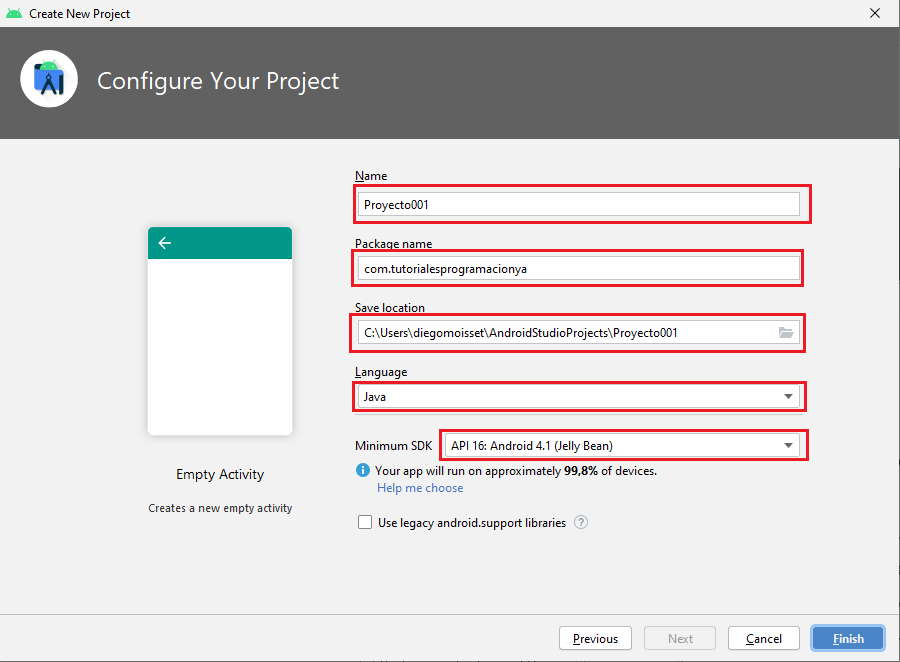Edit the Package name input field
The image size is (900, 662).
(x=579, y=268)
